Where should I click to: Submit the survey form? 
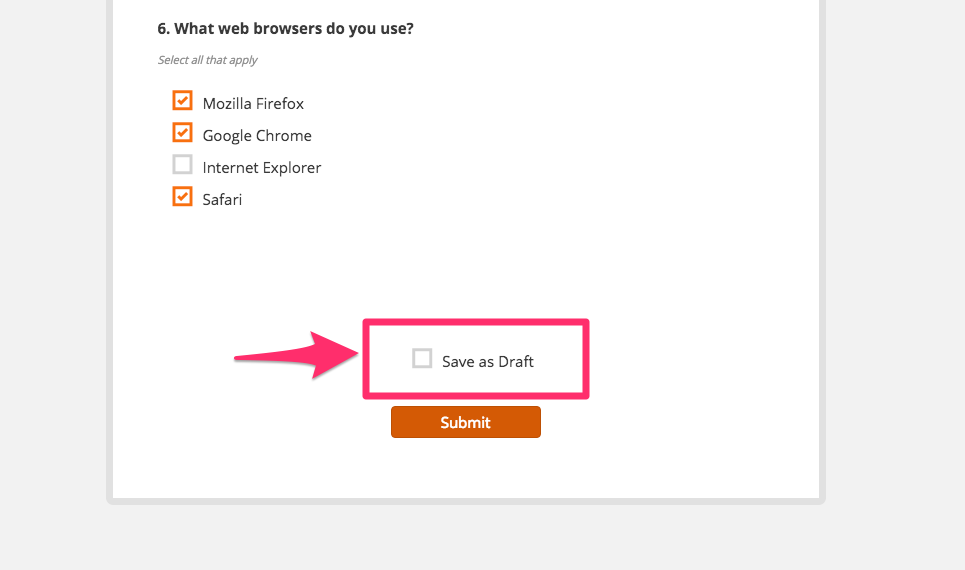pyautogui.click(x=466, y=422)
